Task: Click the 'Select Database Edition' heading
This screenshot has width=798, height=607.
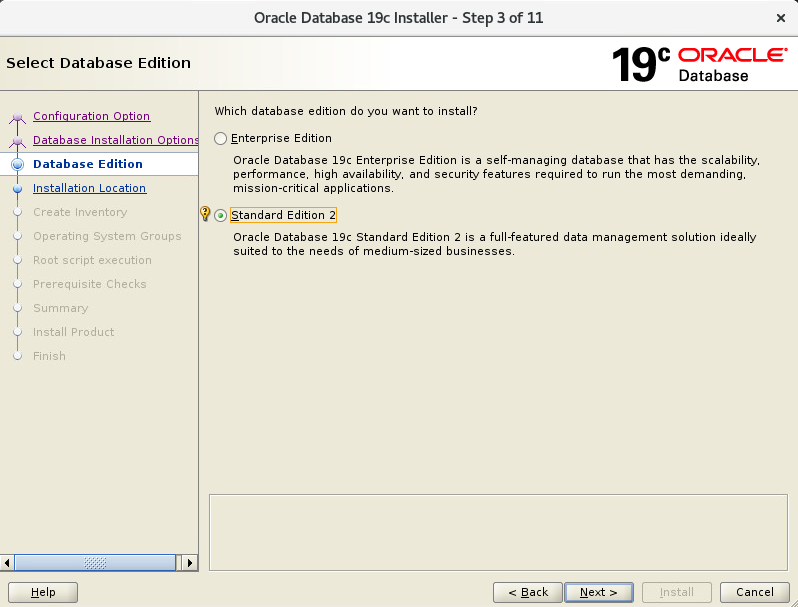Action: [98, 63]
